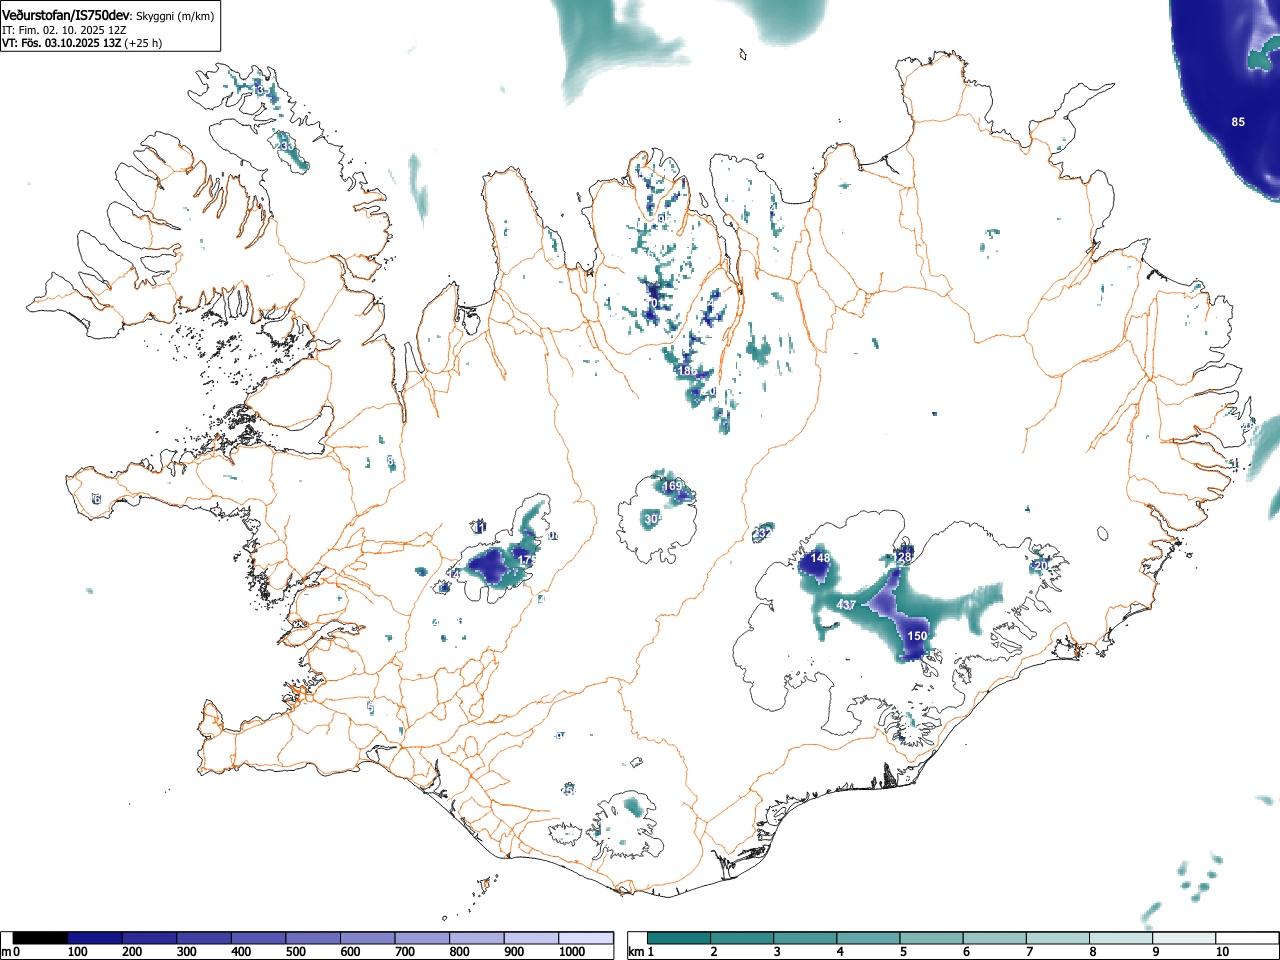The width and height of the screenshot is (1280, 960).
Task: Click the black 0–100 m legend swatch
Action: point(41,938)
